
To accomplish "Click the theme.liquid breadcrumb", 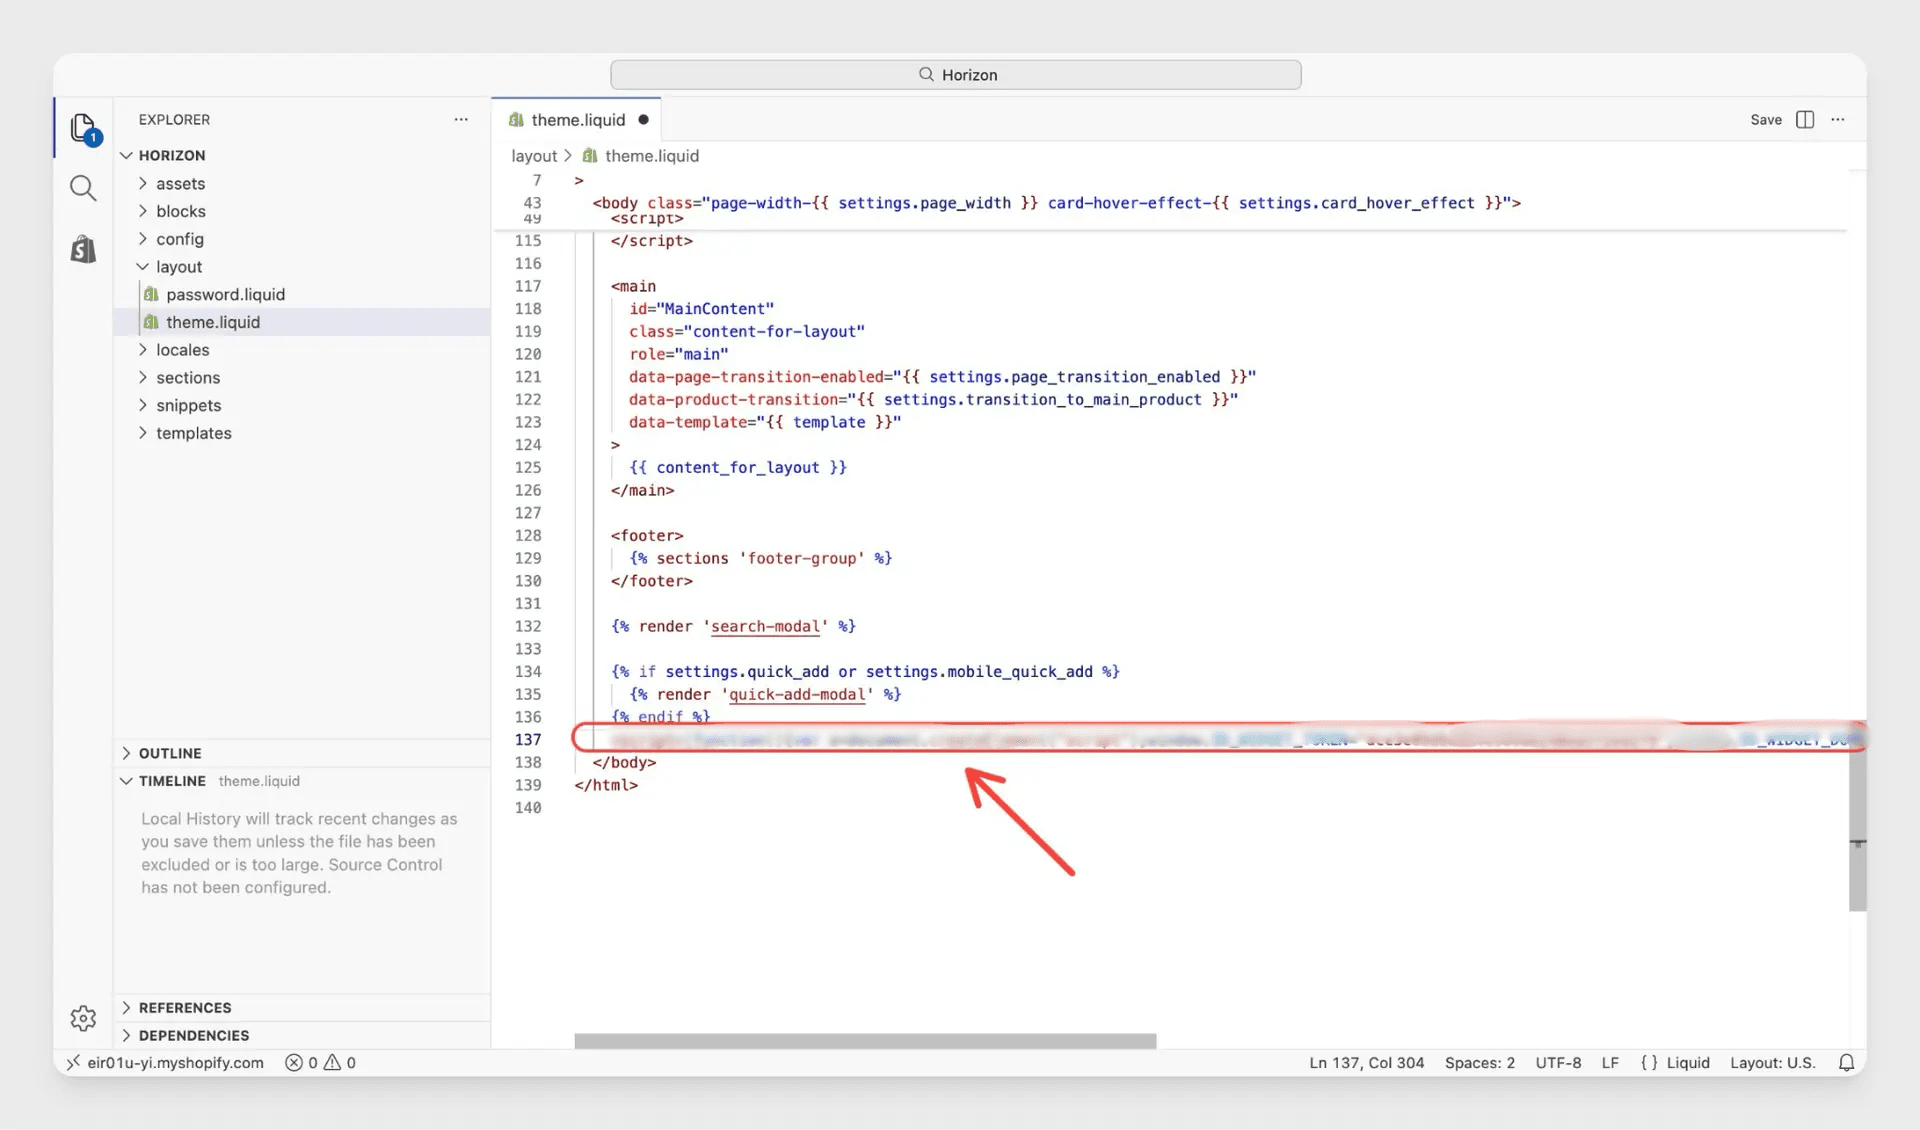I will [651, 156].
